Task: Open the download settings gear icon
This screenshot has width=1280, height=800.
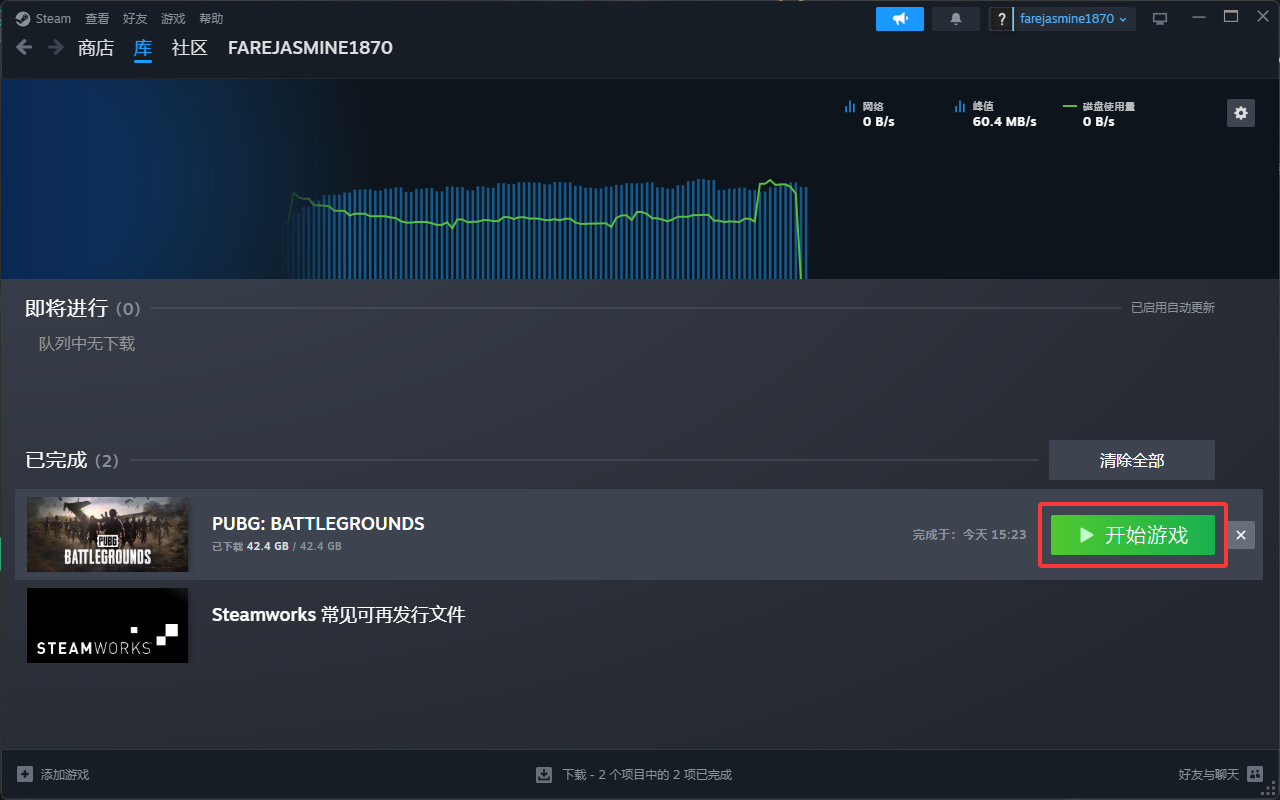Action: (1240, 113)
